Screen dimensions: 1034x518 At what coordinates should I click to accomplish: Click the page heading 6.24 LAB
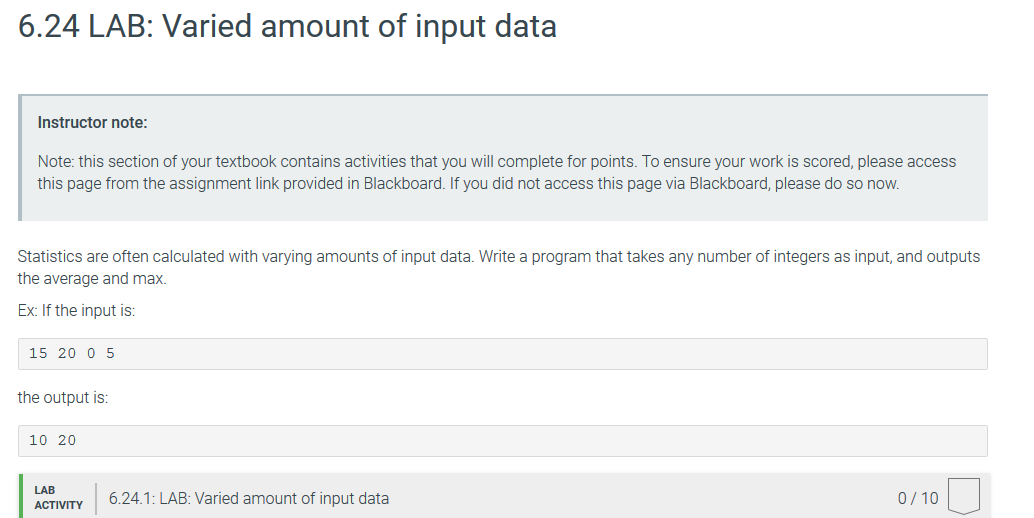[287, 26]
